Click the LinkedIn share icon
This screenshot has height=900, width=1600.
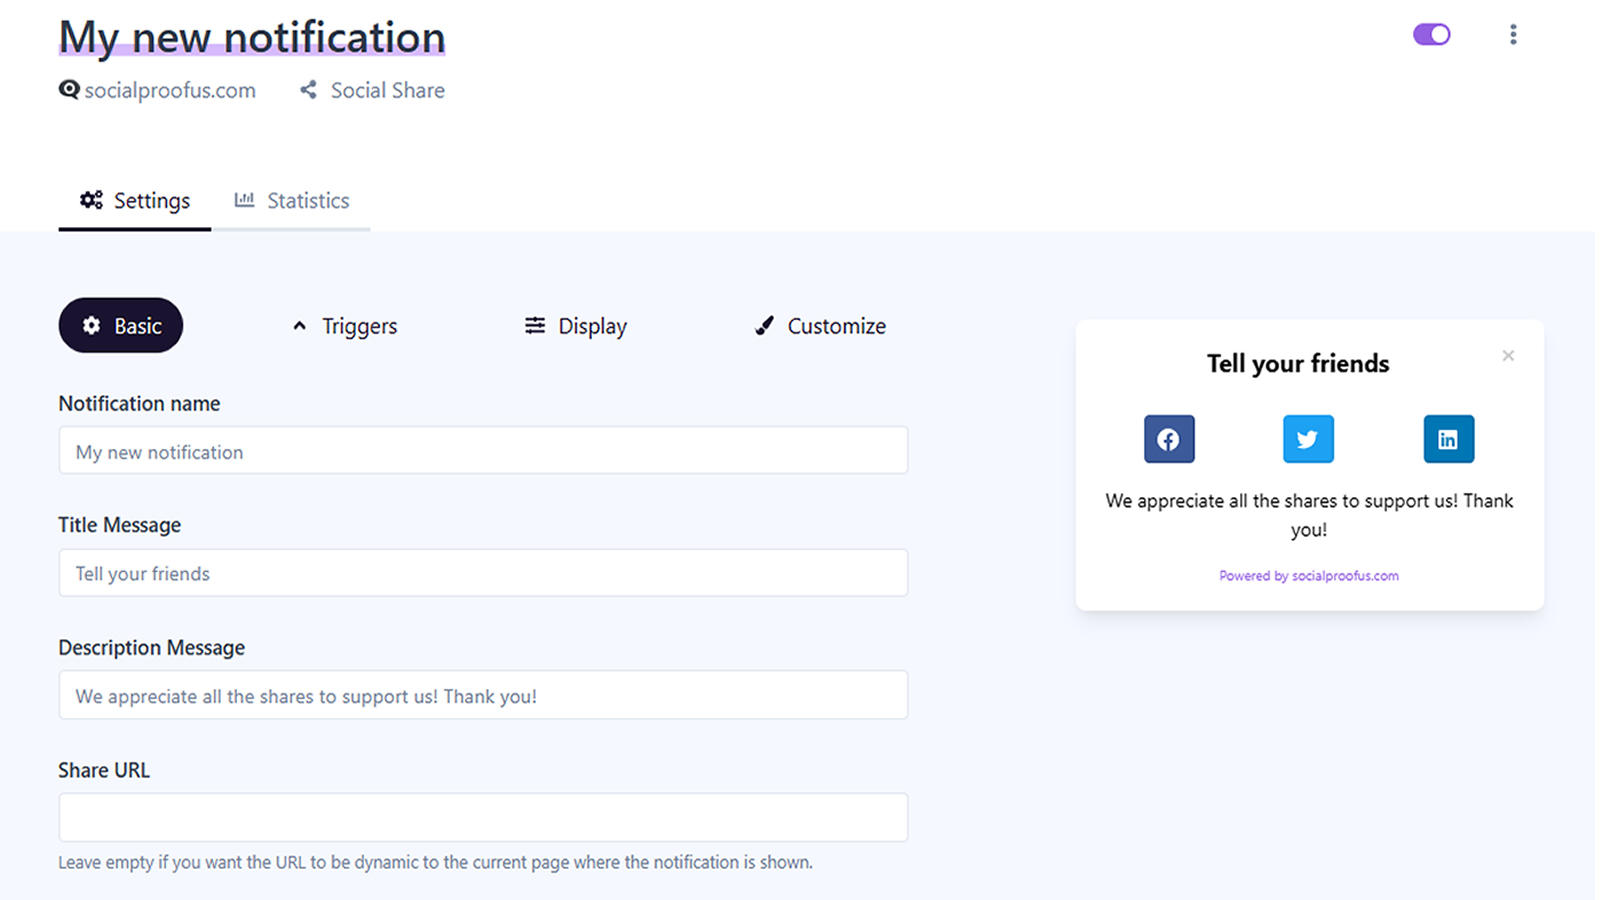1448,439
